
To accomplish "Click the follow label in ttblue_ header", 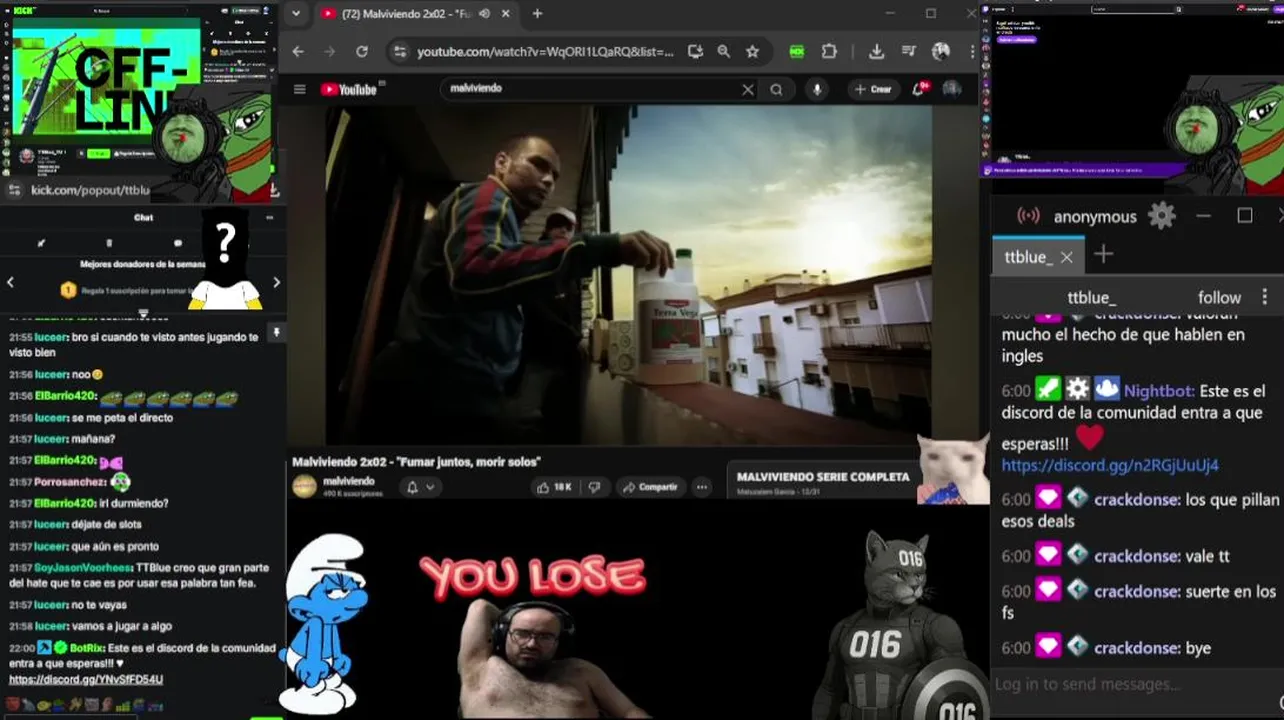I will [1219, 298].
